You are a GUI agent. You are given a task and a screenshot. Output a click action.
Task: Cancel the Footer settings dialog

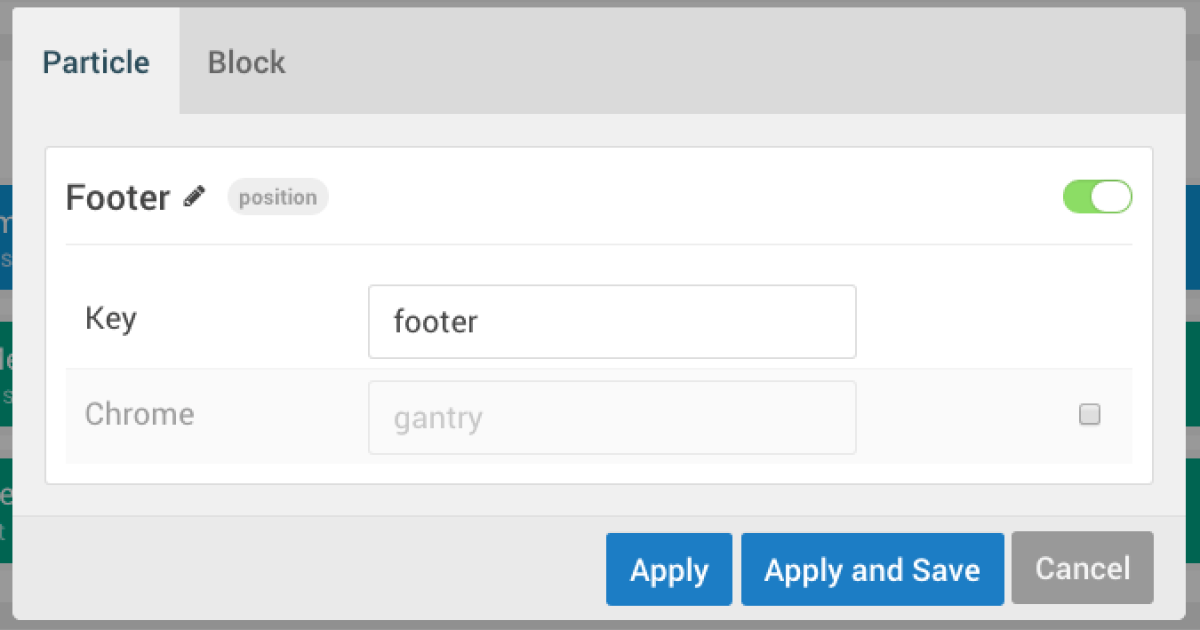tap(1082, 569)
